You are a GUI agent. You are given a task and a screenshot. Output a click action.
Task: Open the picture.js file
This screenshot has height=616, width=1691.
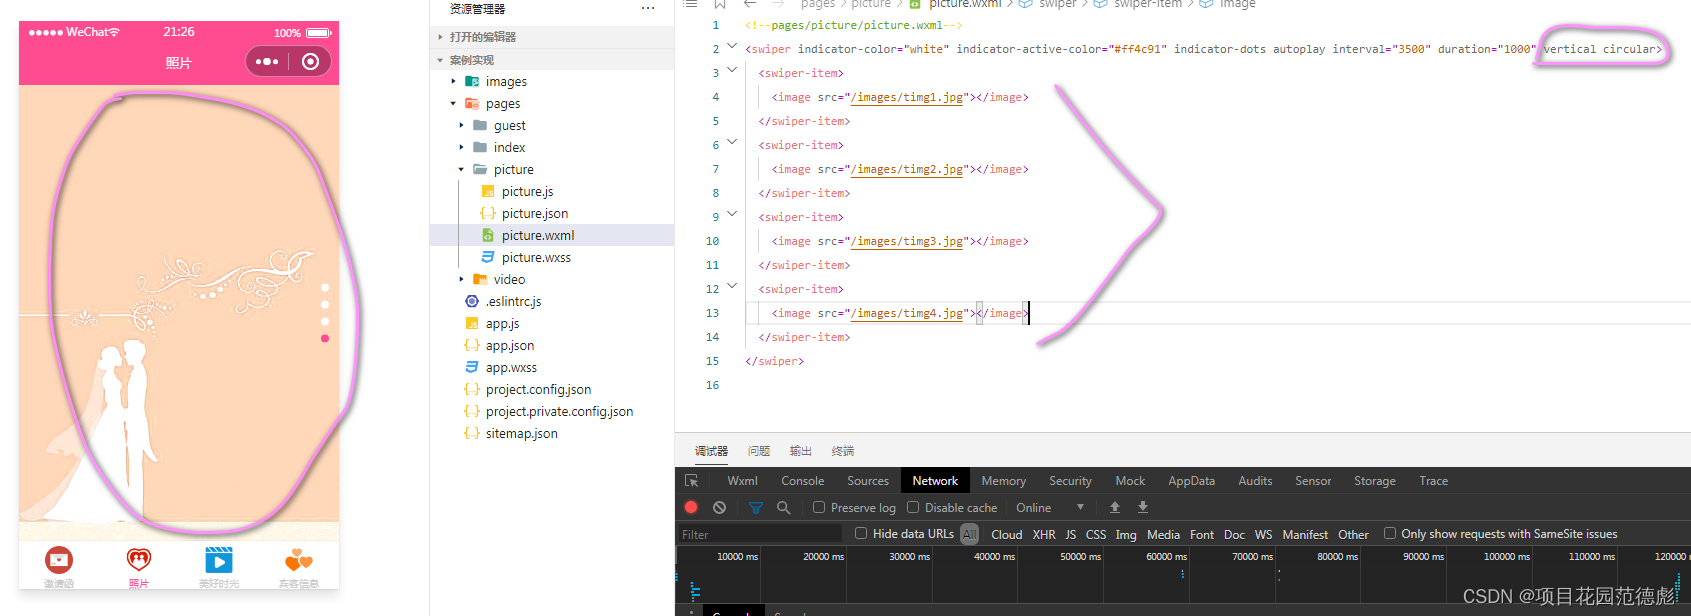[x=527, y=191]
